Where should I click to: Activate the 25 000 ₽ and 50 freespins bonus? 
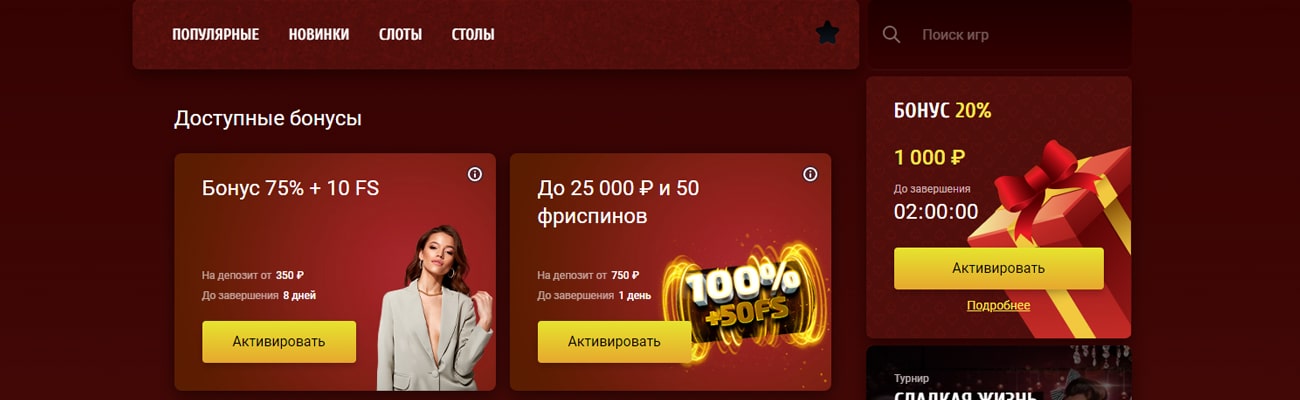(614, 341)
